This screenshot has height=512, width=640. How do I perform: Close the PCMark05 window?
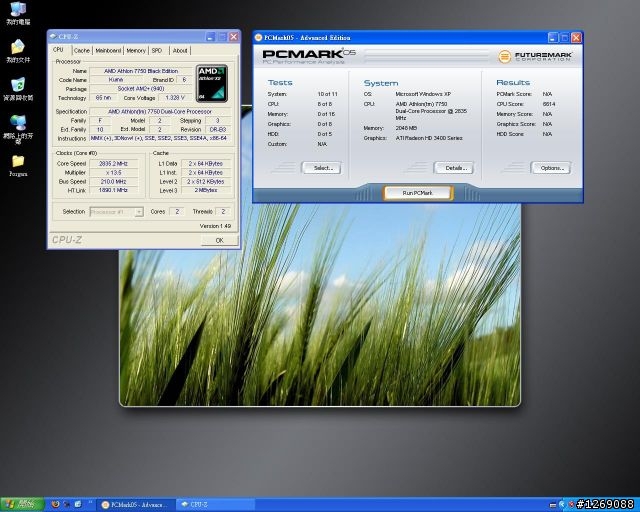[576, 38]
